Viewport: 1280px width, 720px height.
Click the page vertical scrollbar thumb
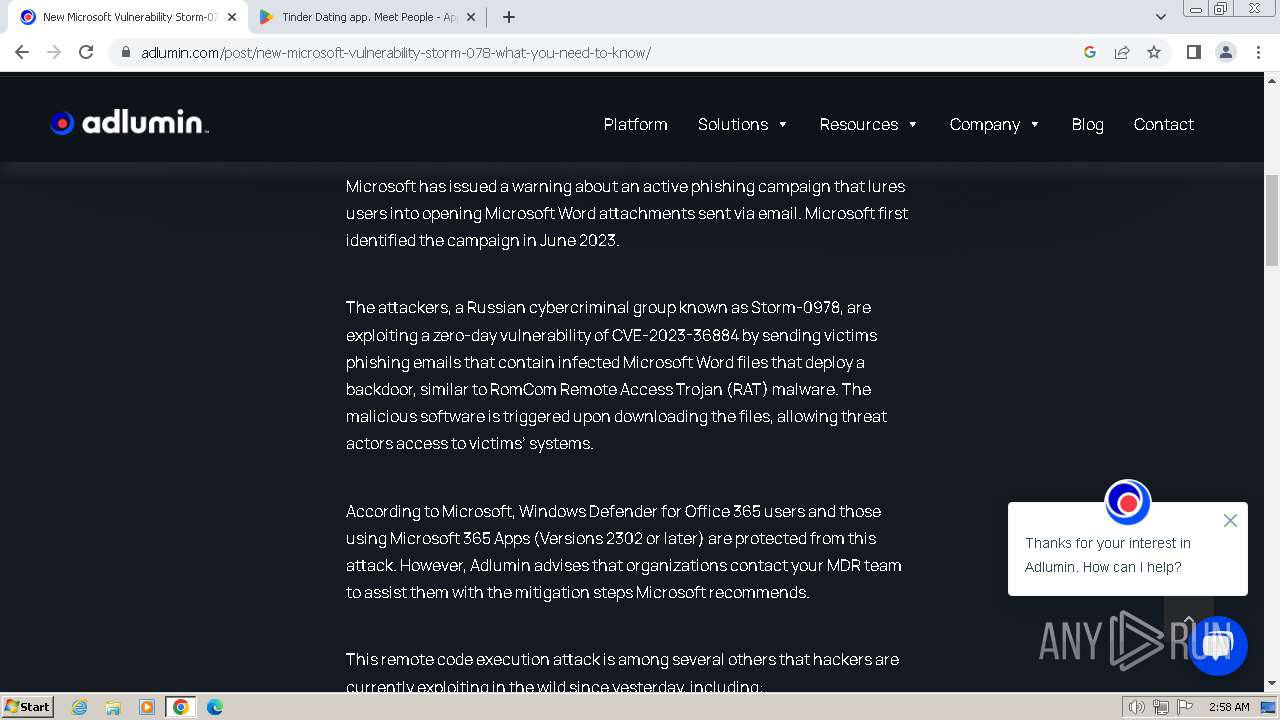(1272, 220)
